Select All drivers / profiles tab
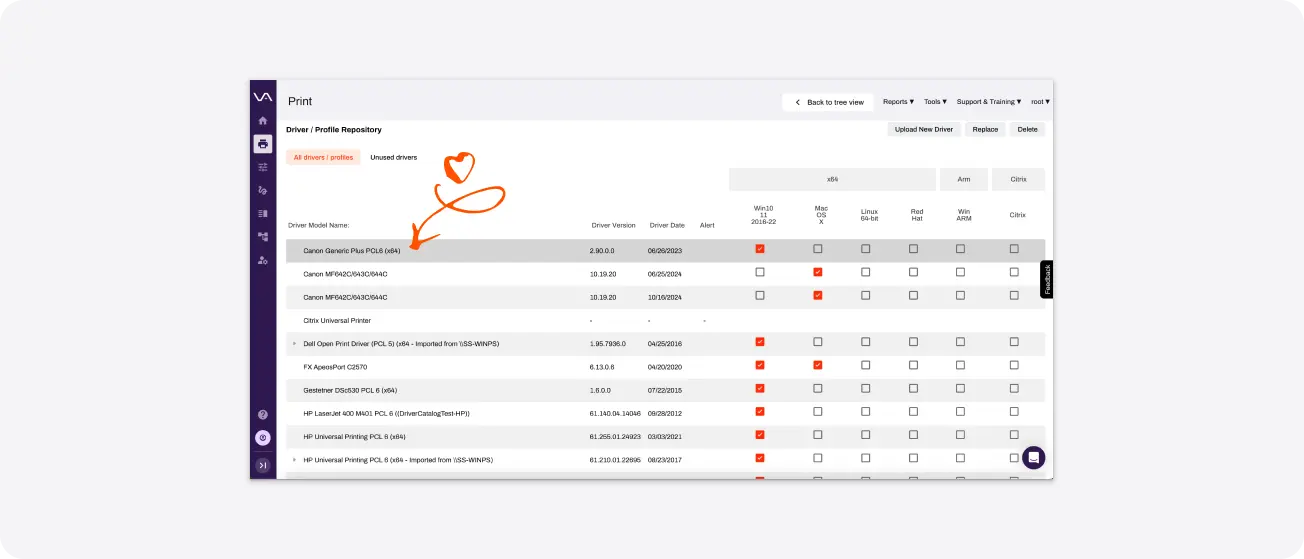 pyautogui.click(x=323, y=157)
